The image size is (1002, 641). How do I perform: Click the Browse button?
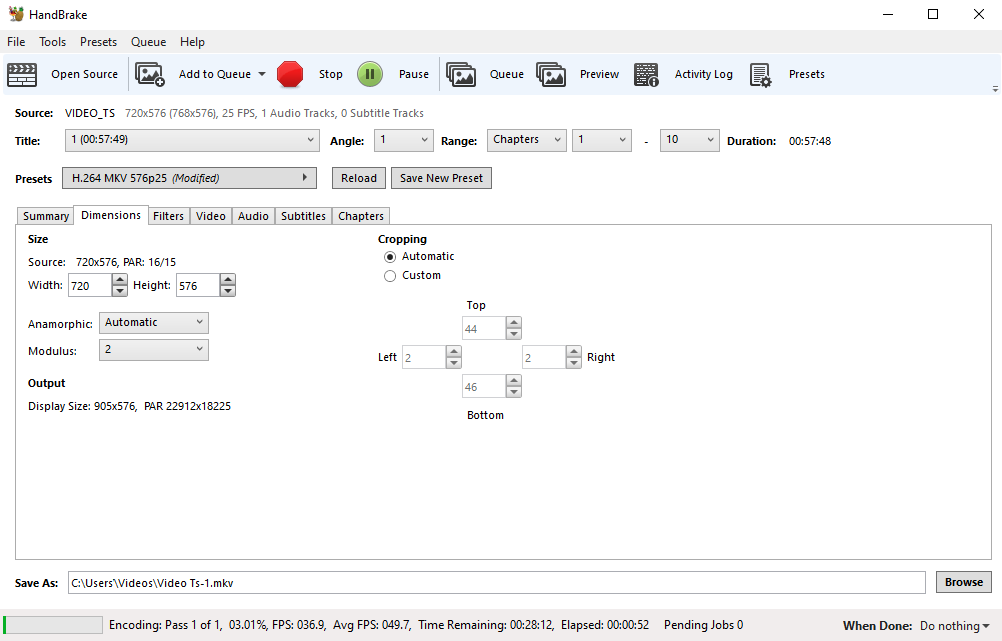964,582
